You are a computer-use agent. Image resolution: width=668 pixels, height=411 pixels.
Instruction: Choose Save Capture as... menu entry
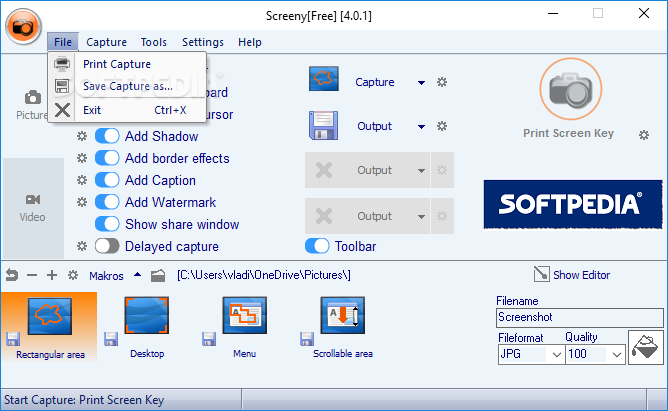coord(127,86)
